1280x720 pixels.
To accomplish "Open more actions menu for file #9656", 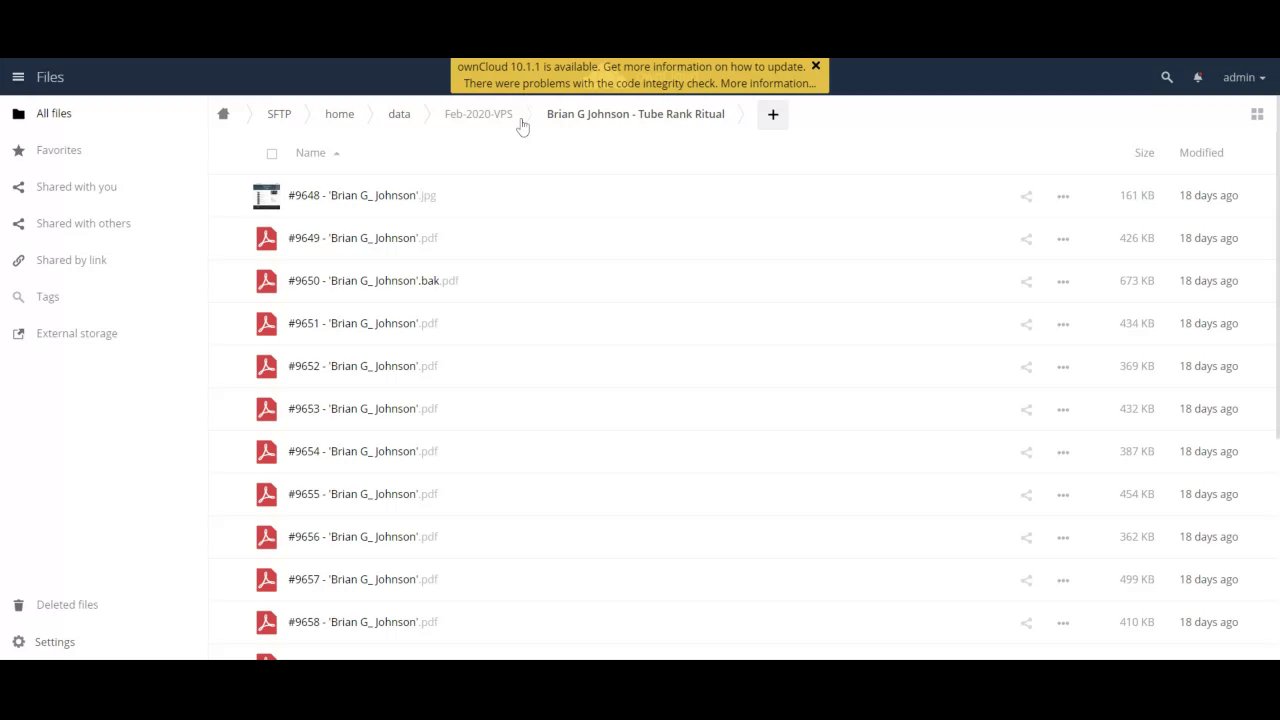I will click(1063, 537).
